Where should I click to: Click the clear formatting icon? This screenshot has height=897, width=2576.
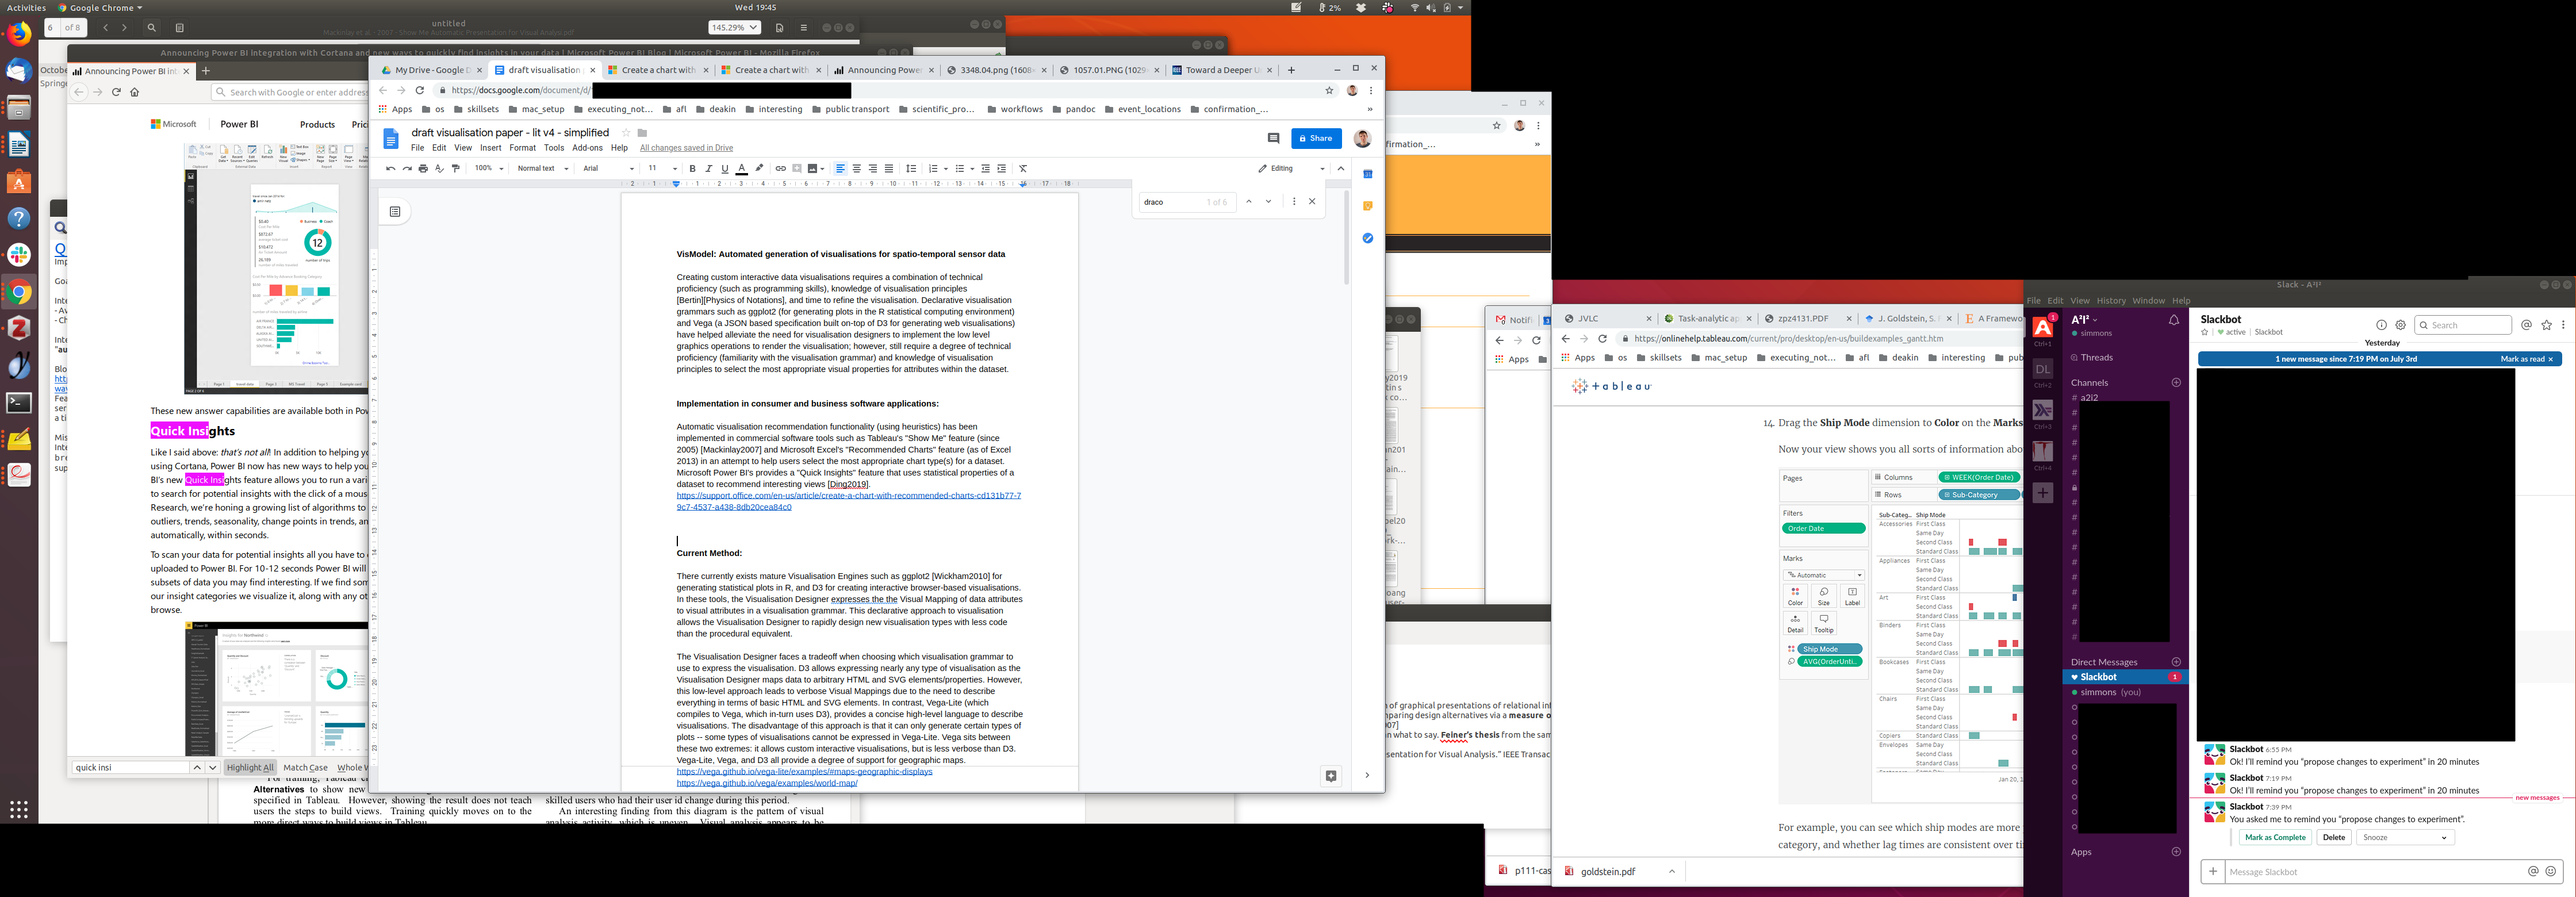[1023, 169]
